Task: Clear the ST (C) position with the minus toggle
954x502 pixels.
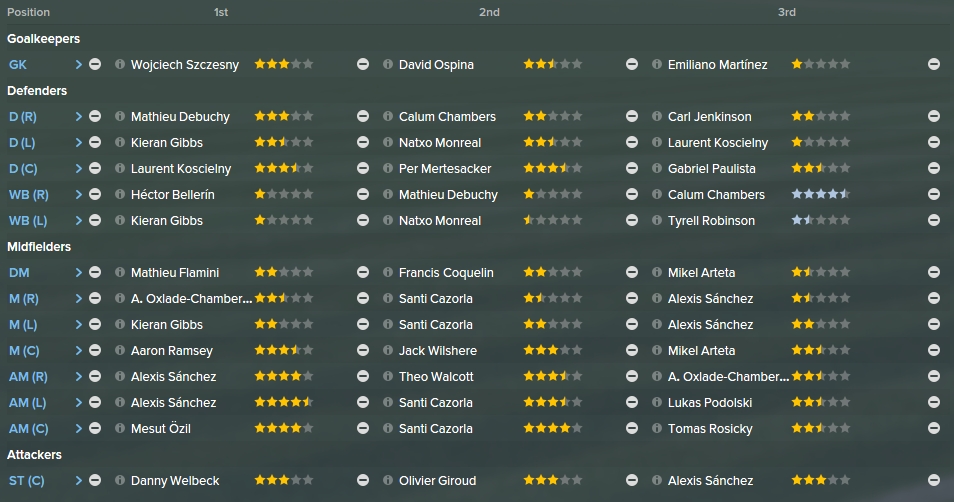Action: [x=95, y=481]
